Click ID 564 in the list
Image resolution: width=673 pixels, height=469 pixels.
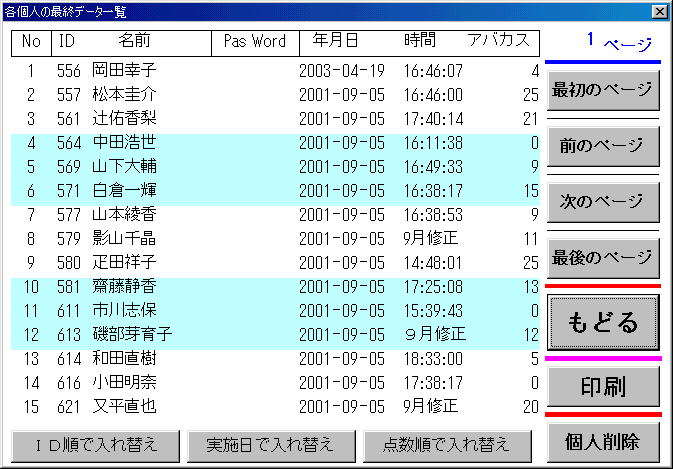pyautogui.click(x=69, y=143)
